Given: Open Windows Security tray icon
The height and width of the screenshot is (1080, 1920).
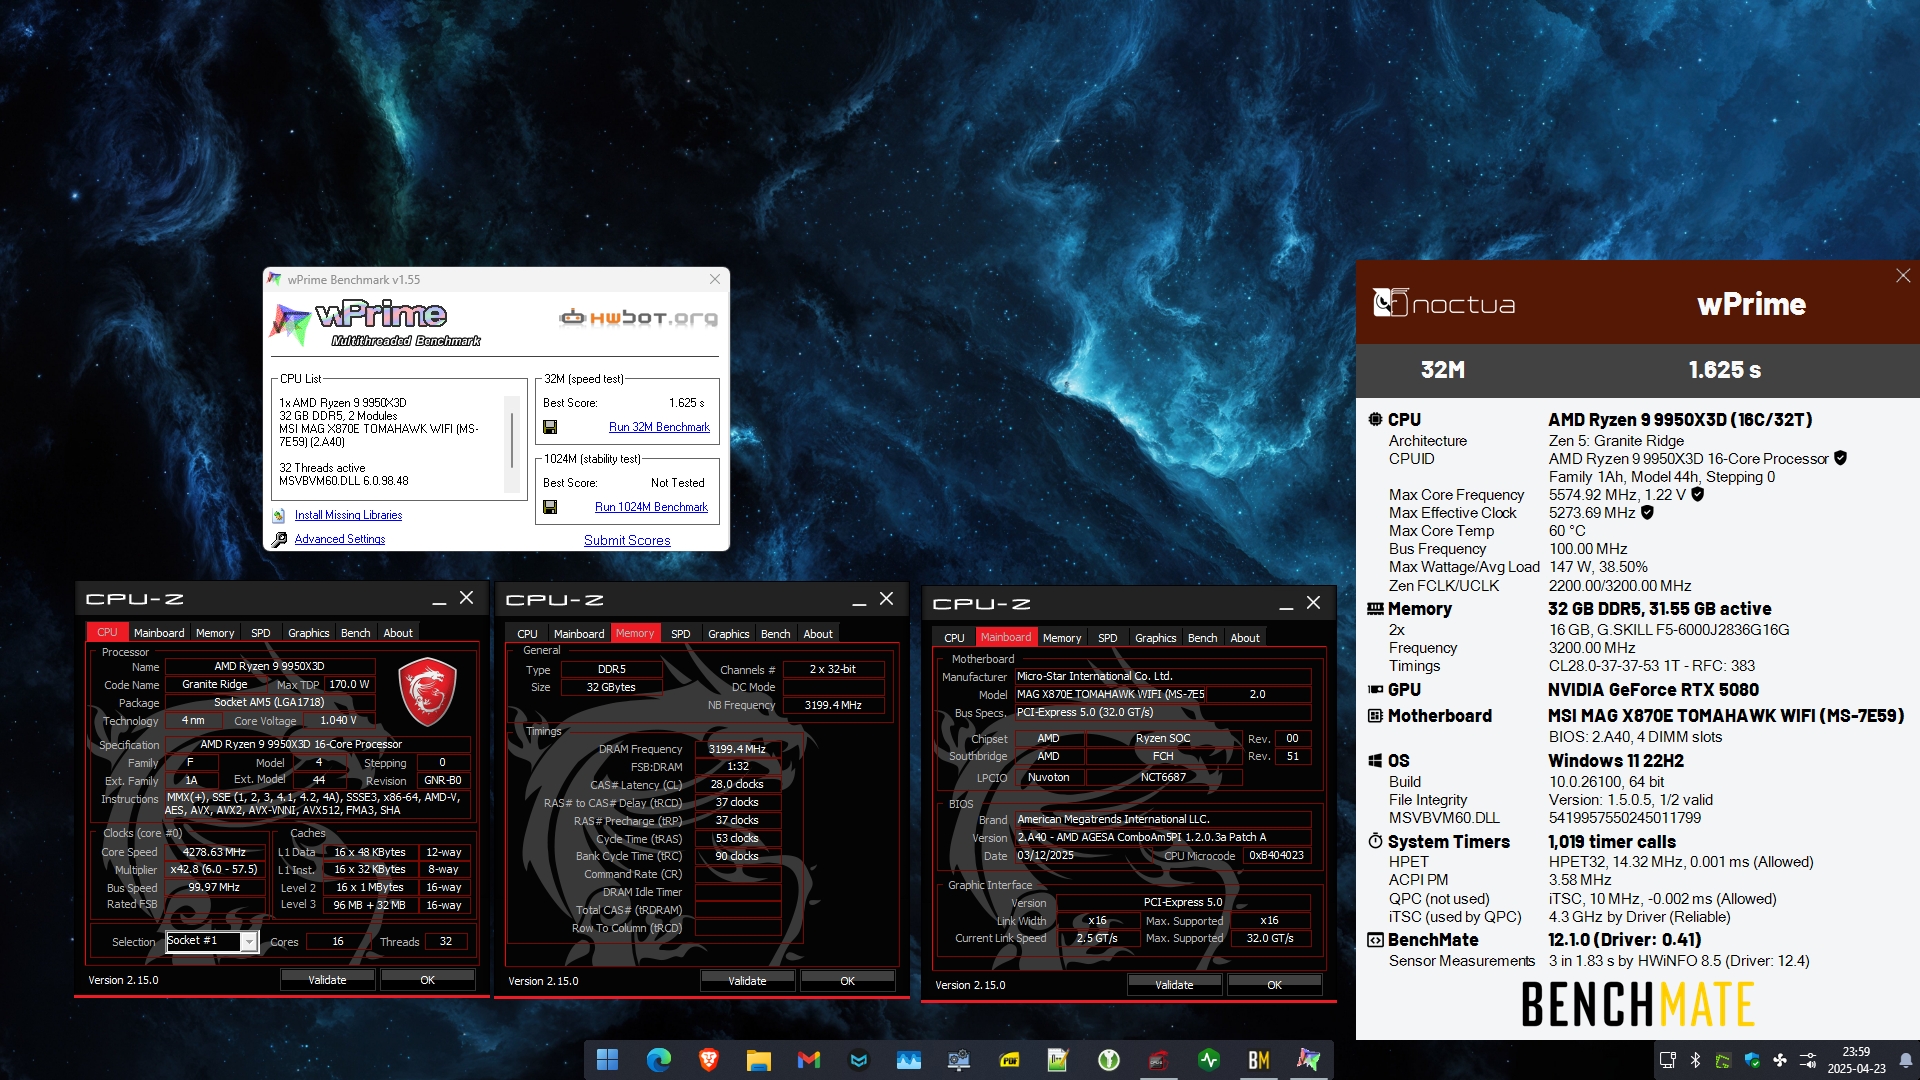Looking at the screenshot, I should [x=1751, y=1060].
